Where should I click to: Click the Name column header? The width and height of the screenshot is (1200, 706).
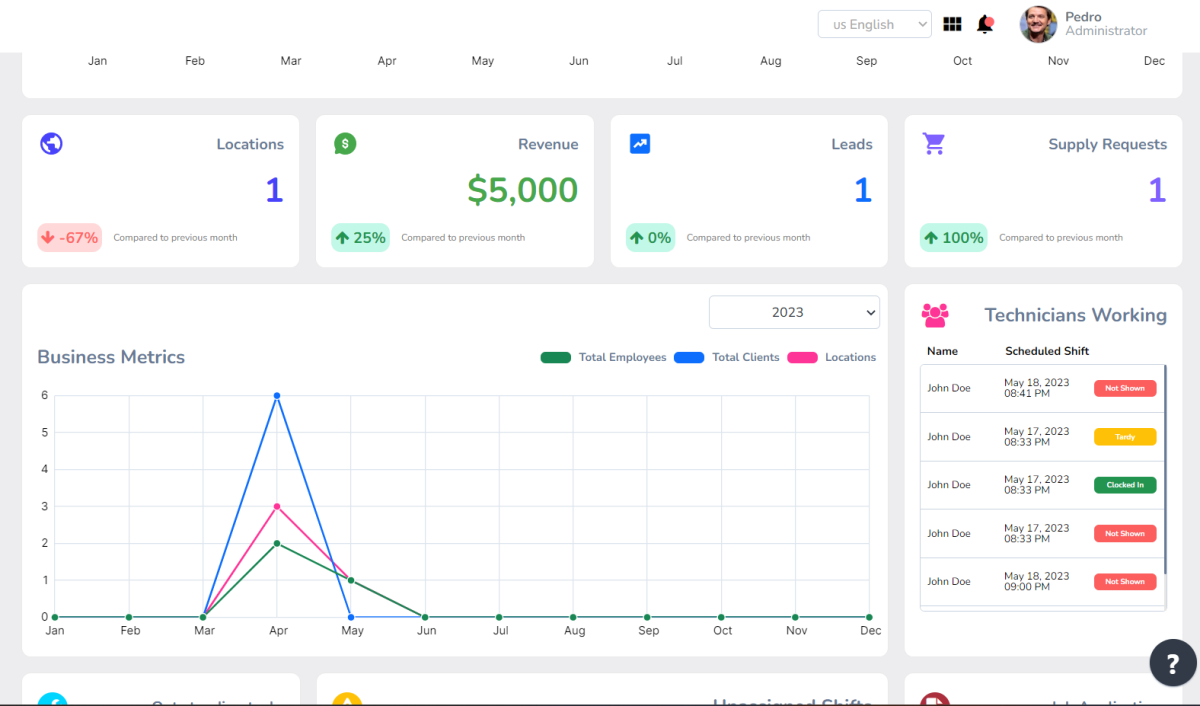(942, 351)
